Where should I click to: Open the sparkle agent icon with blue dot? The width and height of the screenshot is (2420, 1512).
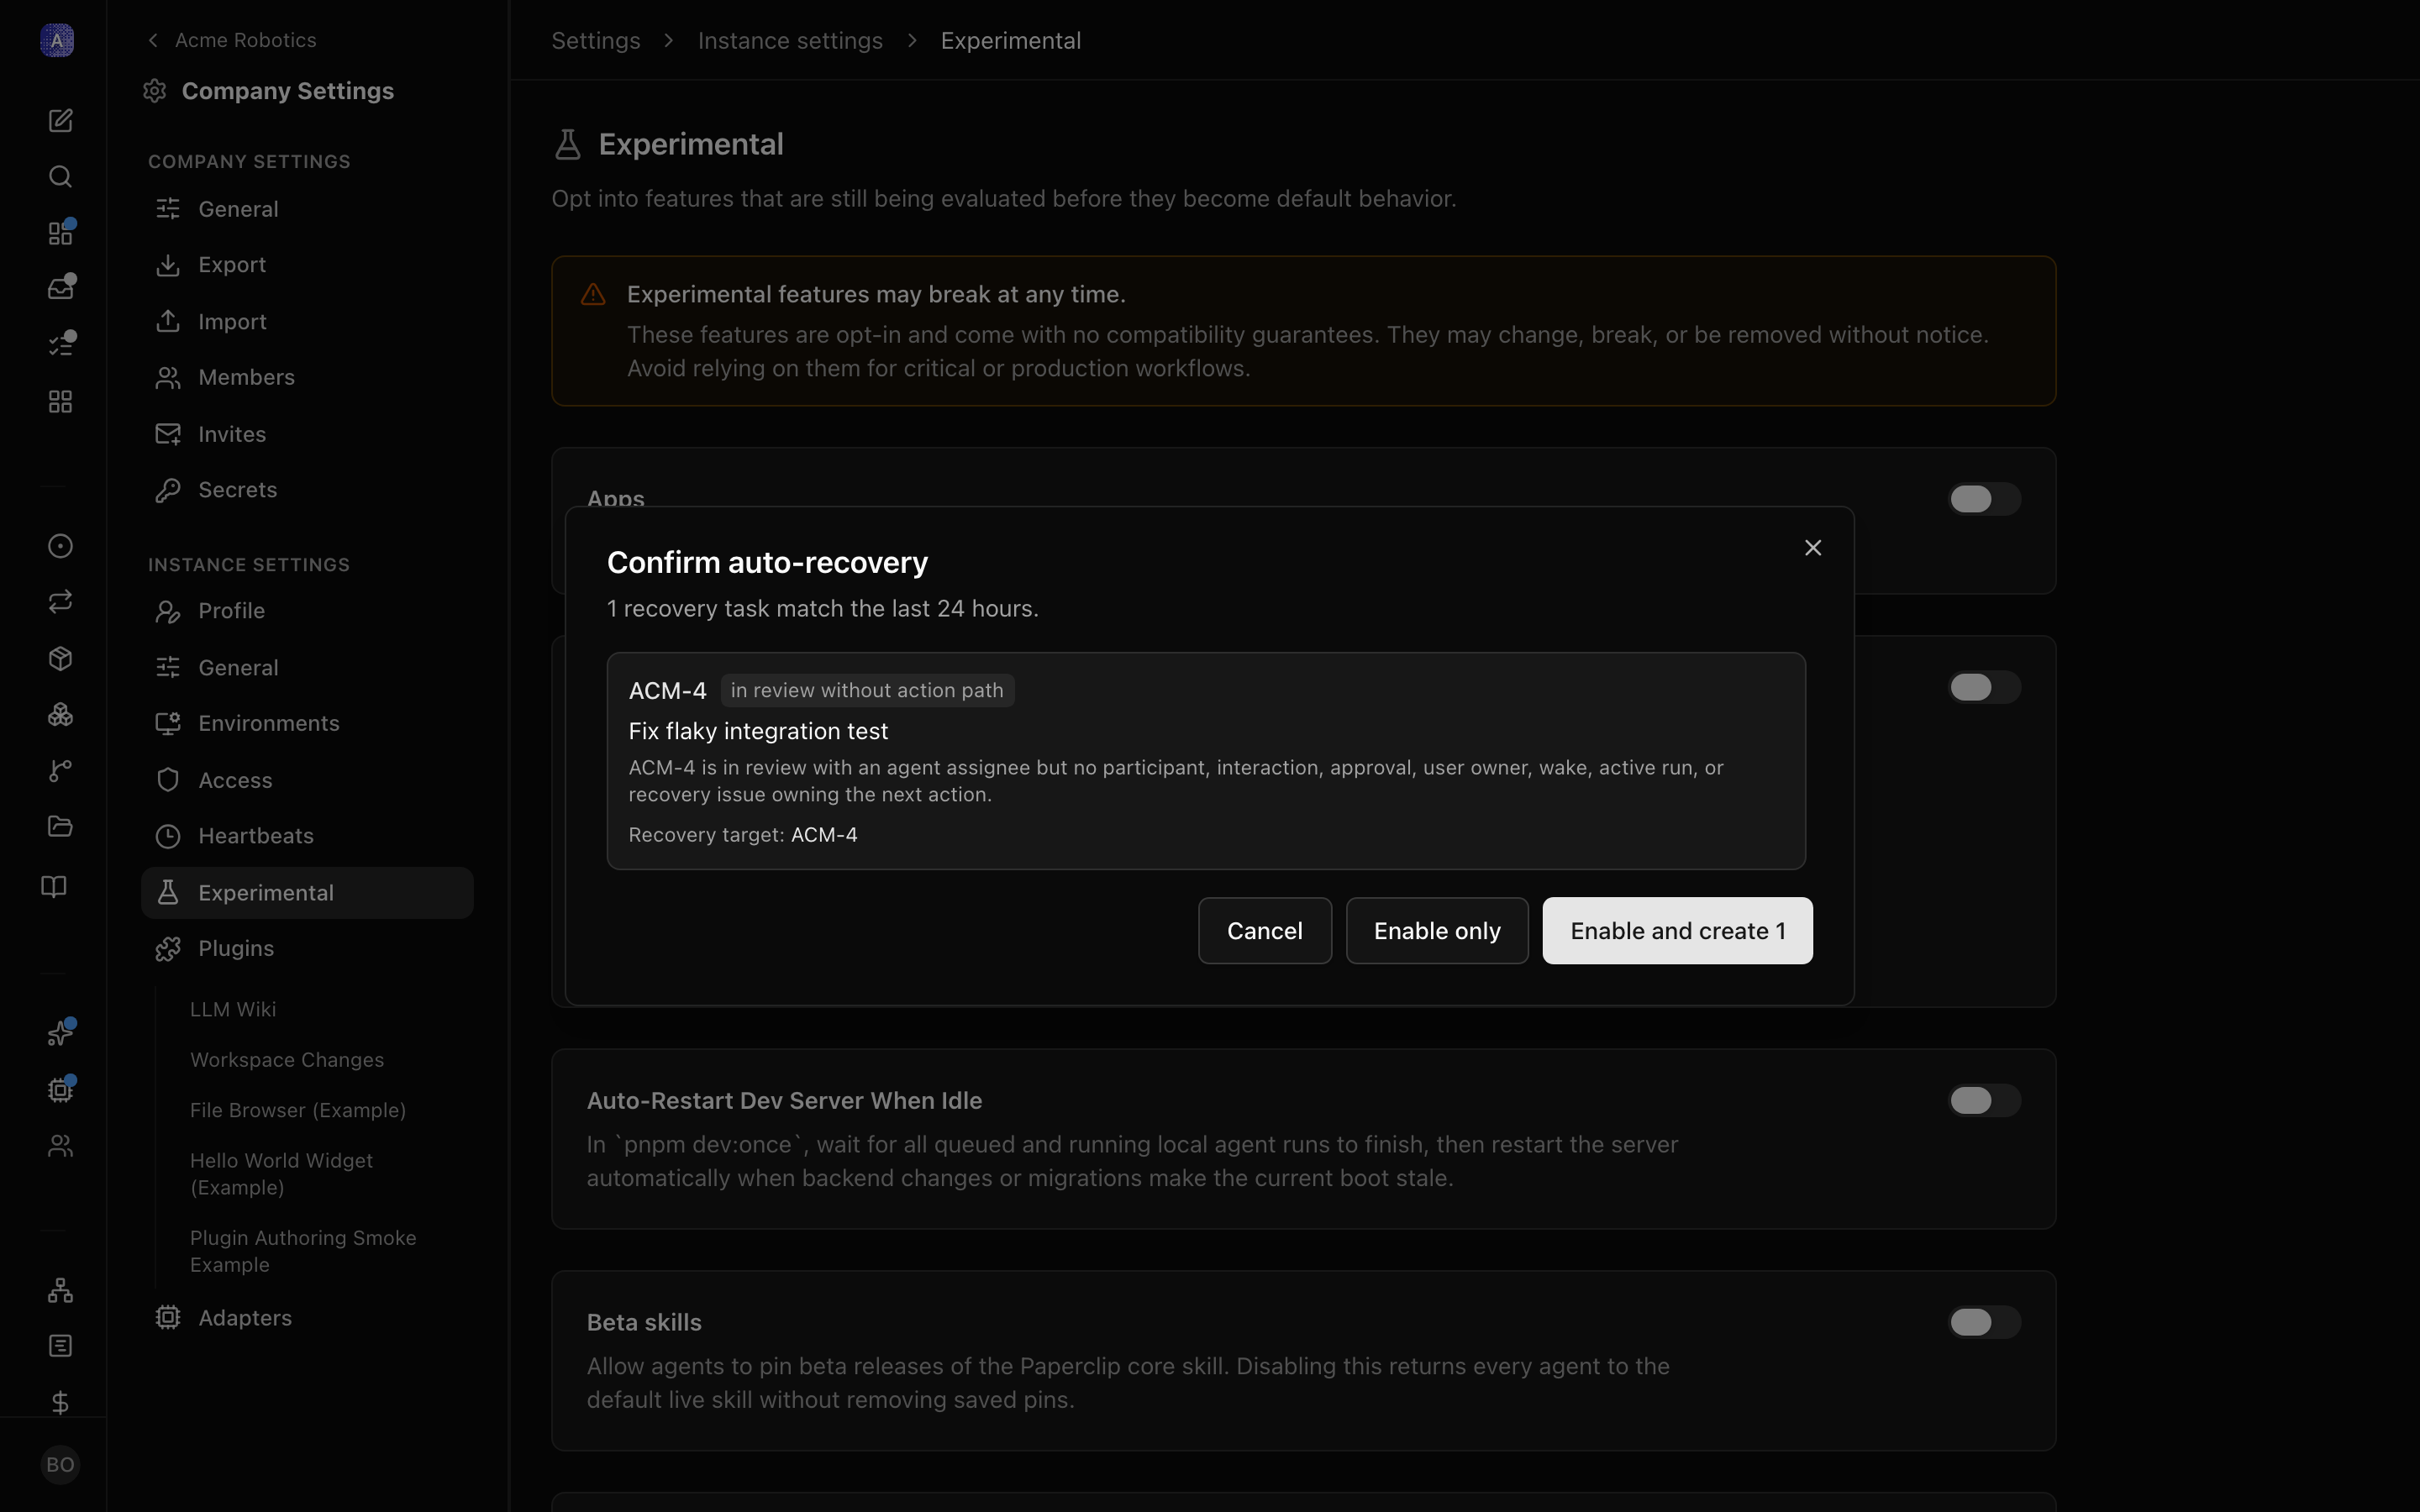tap(60, 1033)
